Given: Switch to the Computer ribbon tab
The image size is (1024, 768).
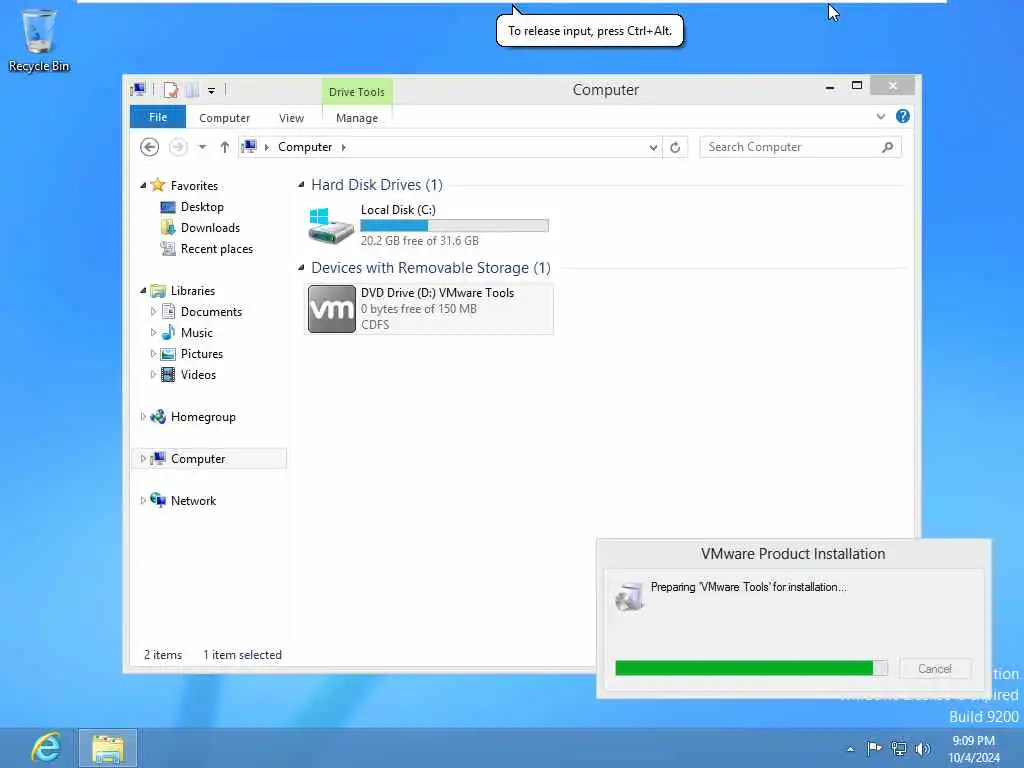Looking at the screenshot, I should click(225, 118).
